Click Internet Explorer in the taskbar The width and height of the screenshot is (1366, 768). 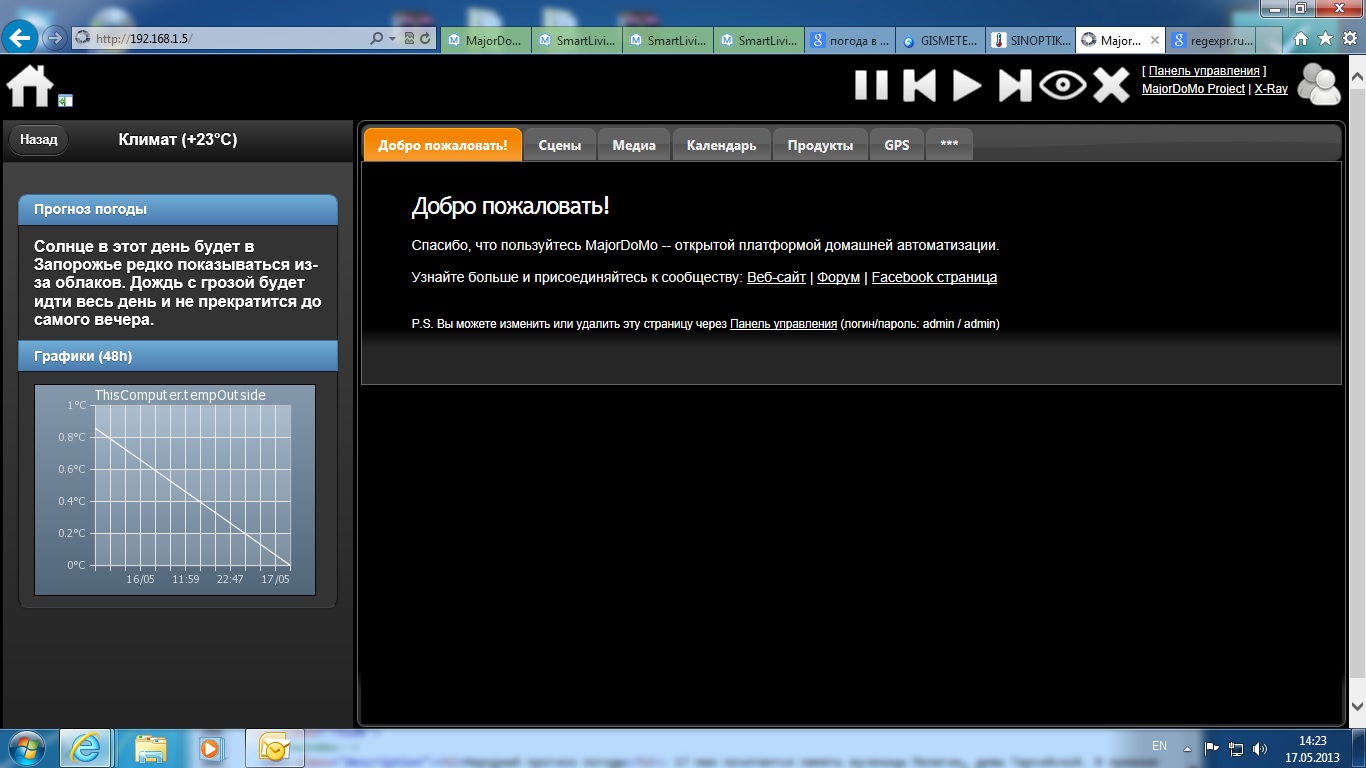[85, 748]
